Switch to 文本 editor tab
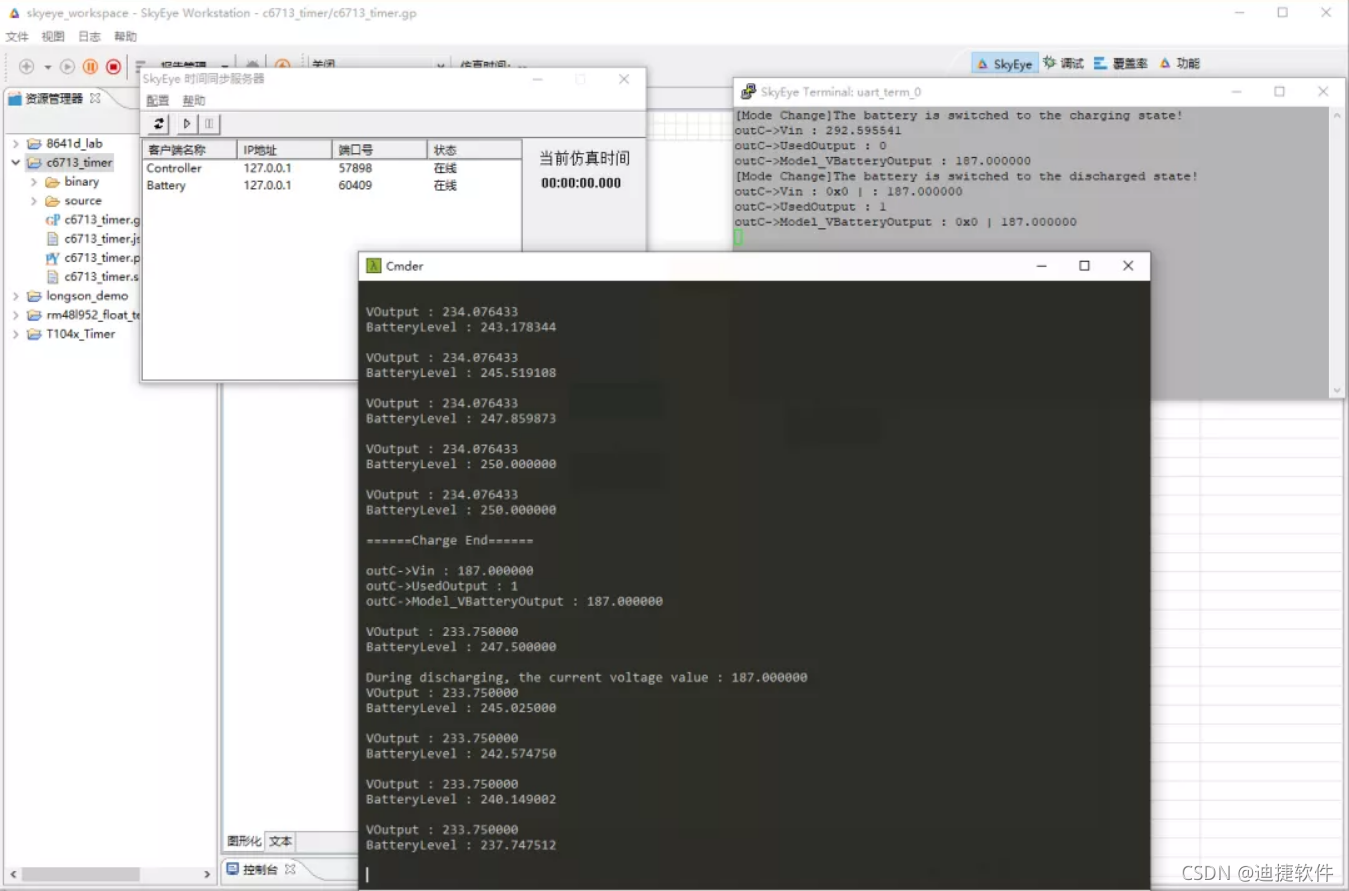The height and width of the screenshot is (891, 1349). (280, 842)
